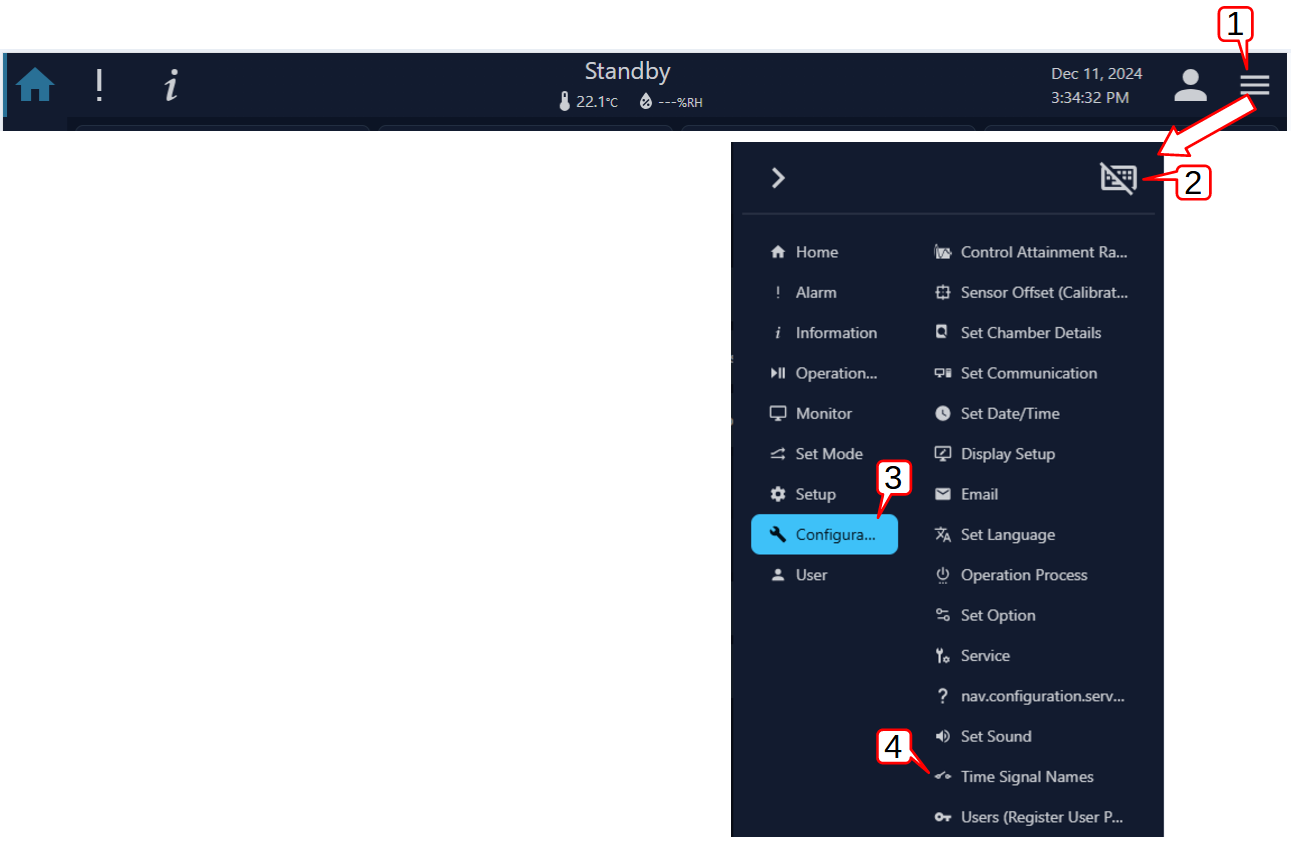Click the envelope icon beside Email
Image resolution: width=1298 pixels, height=843 pixels.
[x=942, y=494]
